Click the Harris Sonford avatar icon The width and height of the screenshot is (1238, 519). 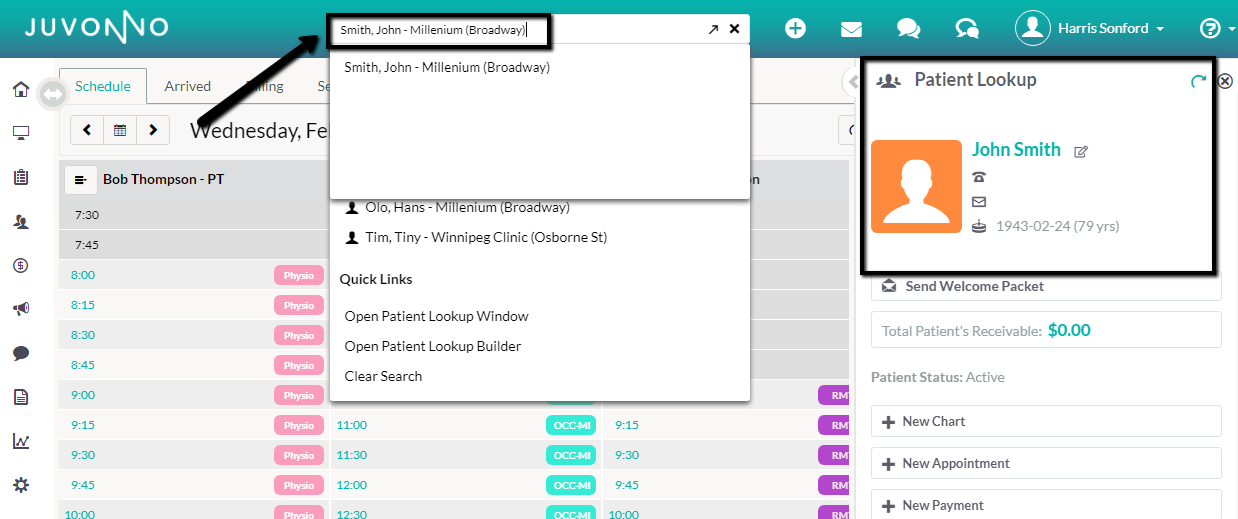coord(1032,28)
